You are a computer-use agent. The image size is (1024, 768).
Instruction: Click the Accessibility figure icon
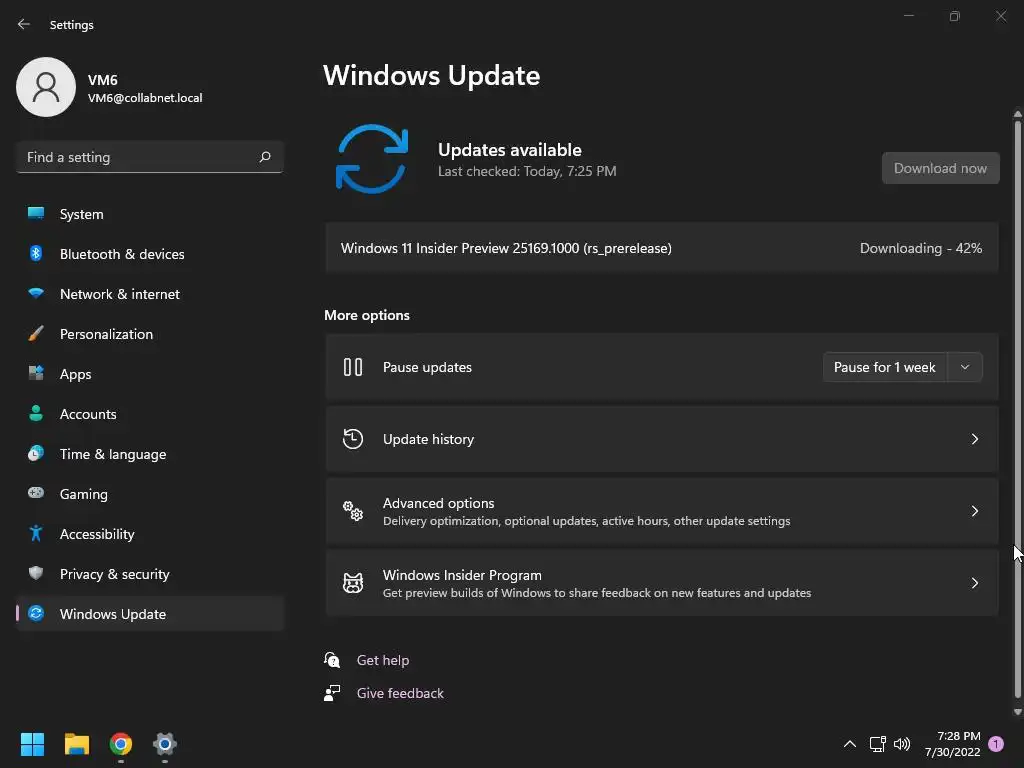[x=36, y=534]
